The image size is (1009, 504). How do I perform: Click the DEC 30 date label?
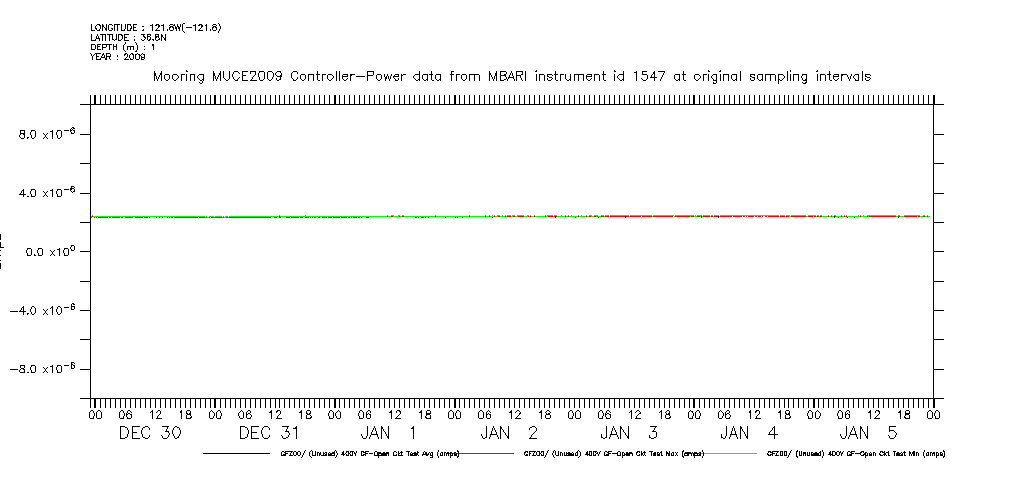coord(150,433)
